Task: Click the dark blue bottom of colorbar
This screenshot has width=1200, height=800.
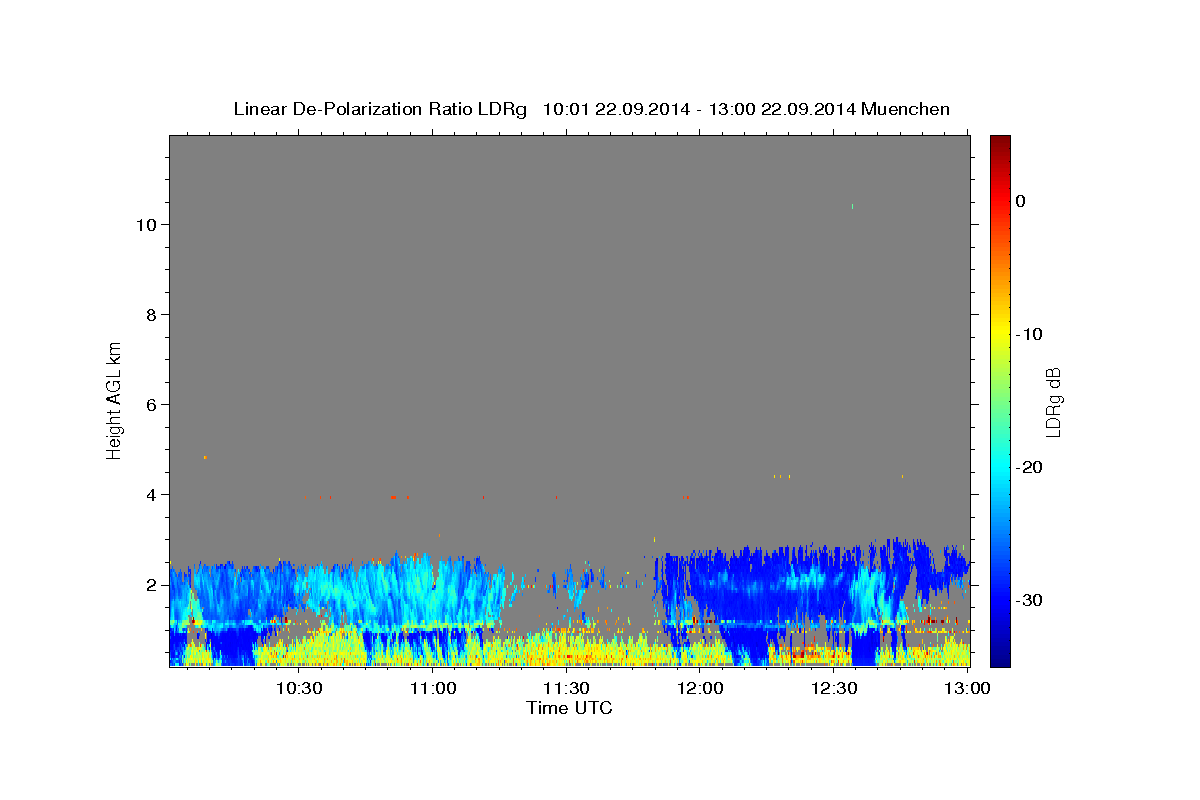Action: 1000,658
